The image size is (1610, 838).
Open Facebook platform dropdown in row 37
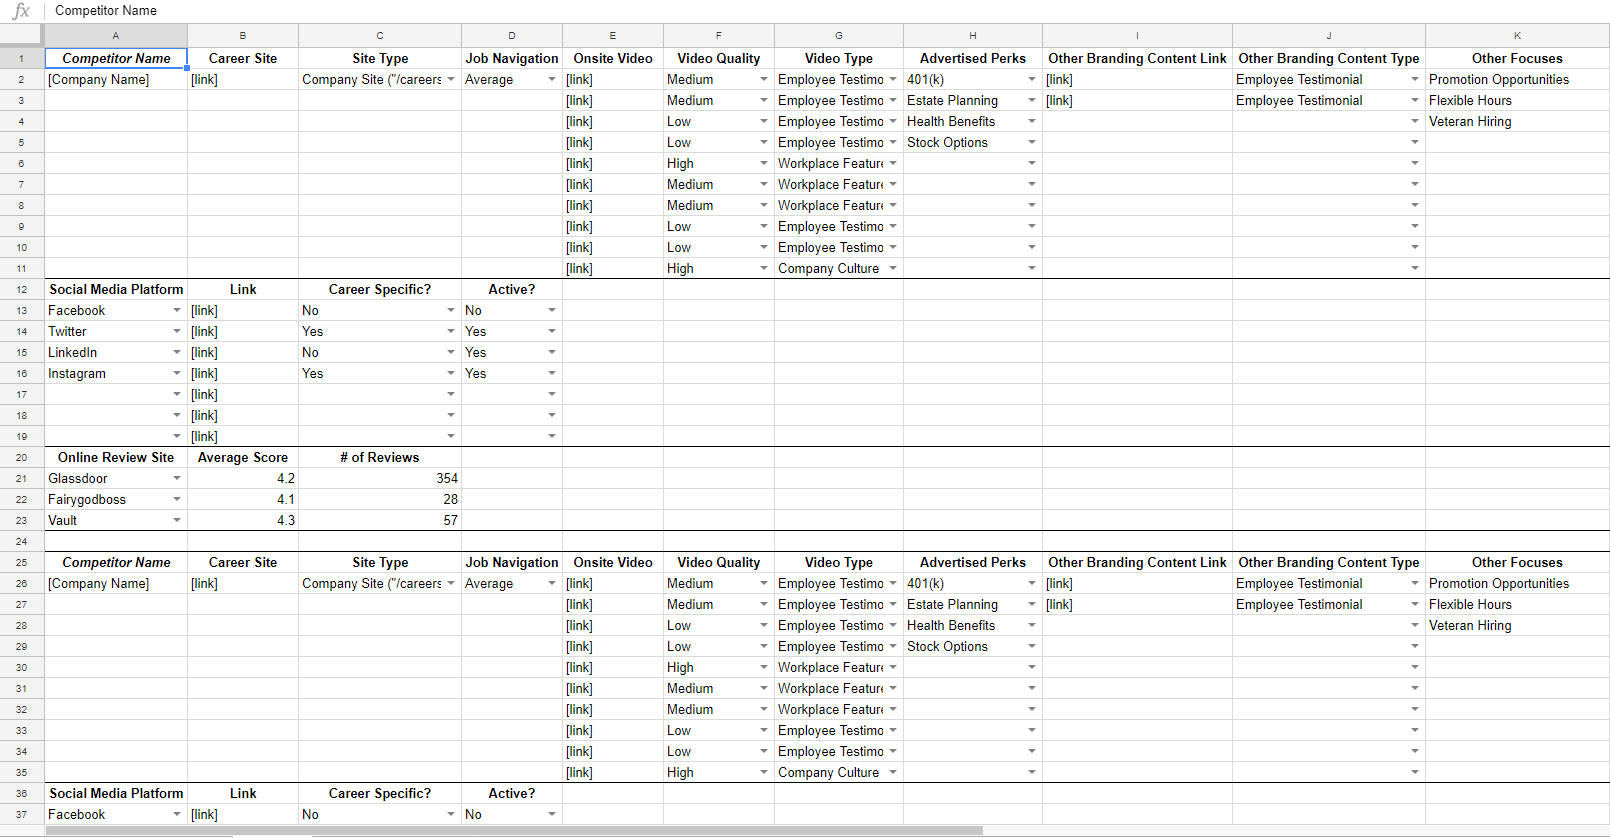coord(177,814)
